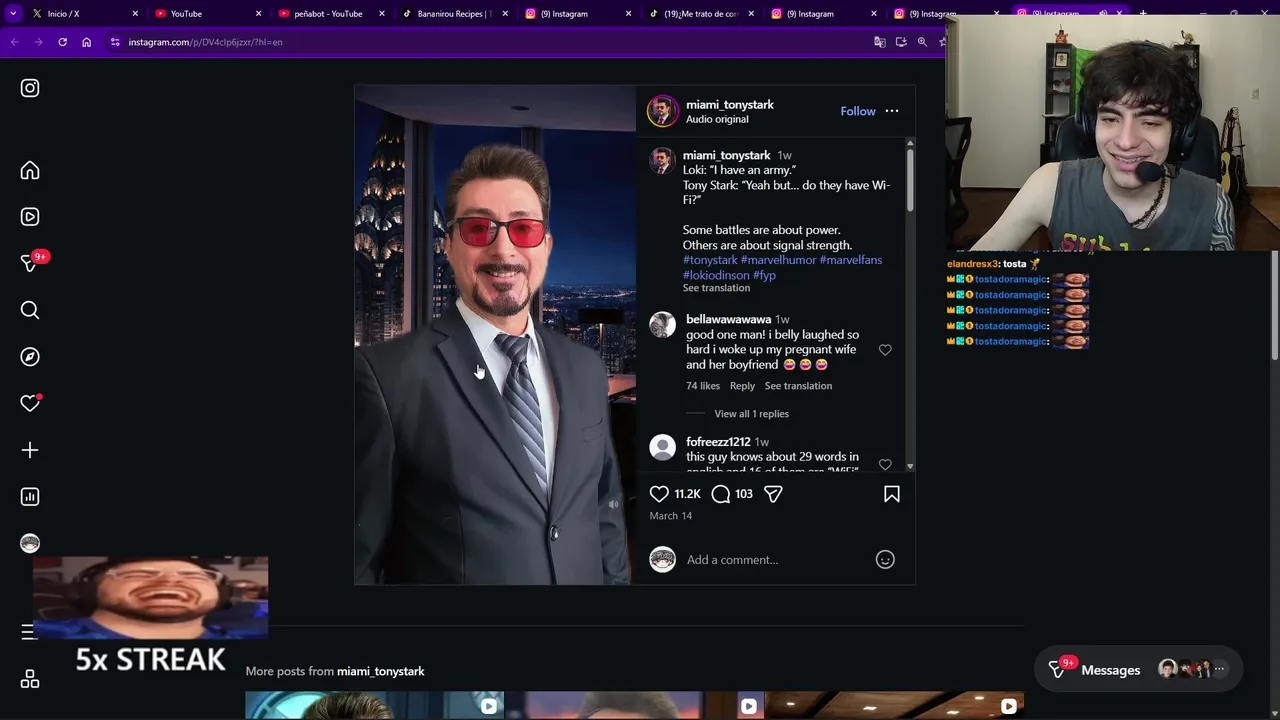Click the Tony Stark video post
The height and width of the screenshot is (720, 1280).
coord(495,335)
